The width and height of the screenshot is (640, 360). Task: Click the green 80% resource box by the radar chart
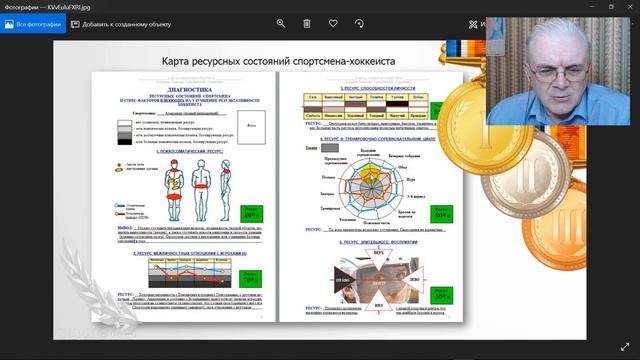tap(442, 214)
